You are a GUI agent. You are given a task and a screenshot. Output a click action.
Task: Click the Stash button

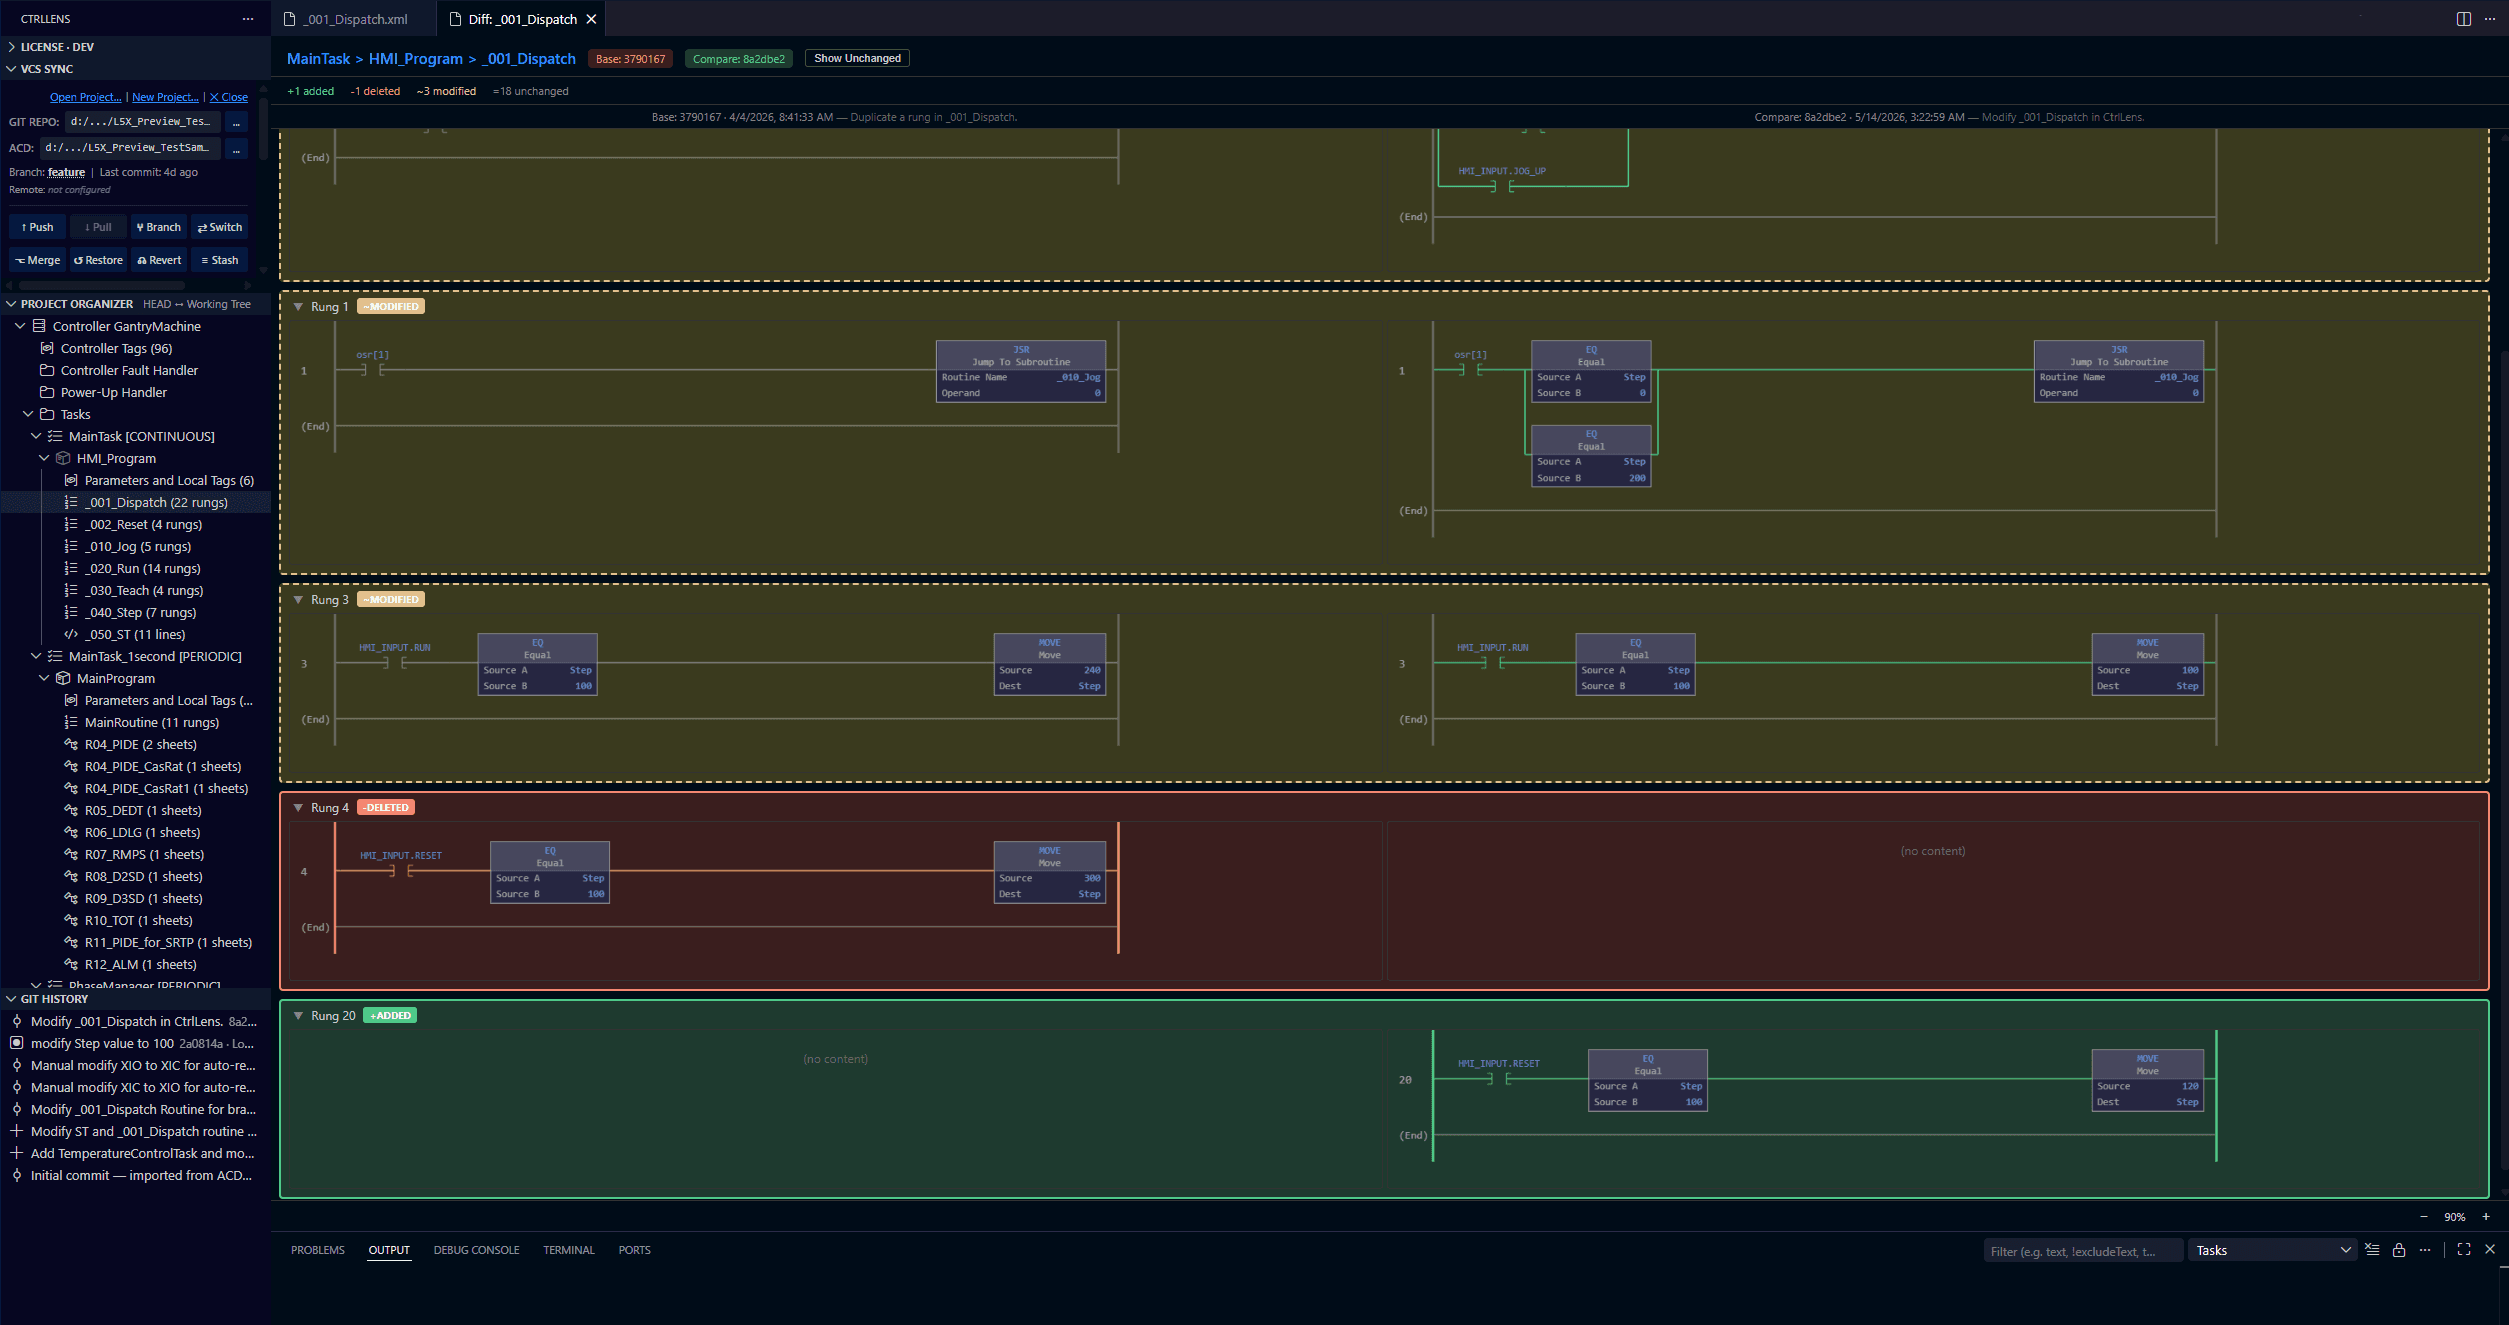[220, 260]
